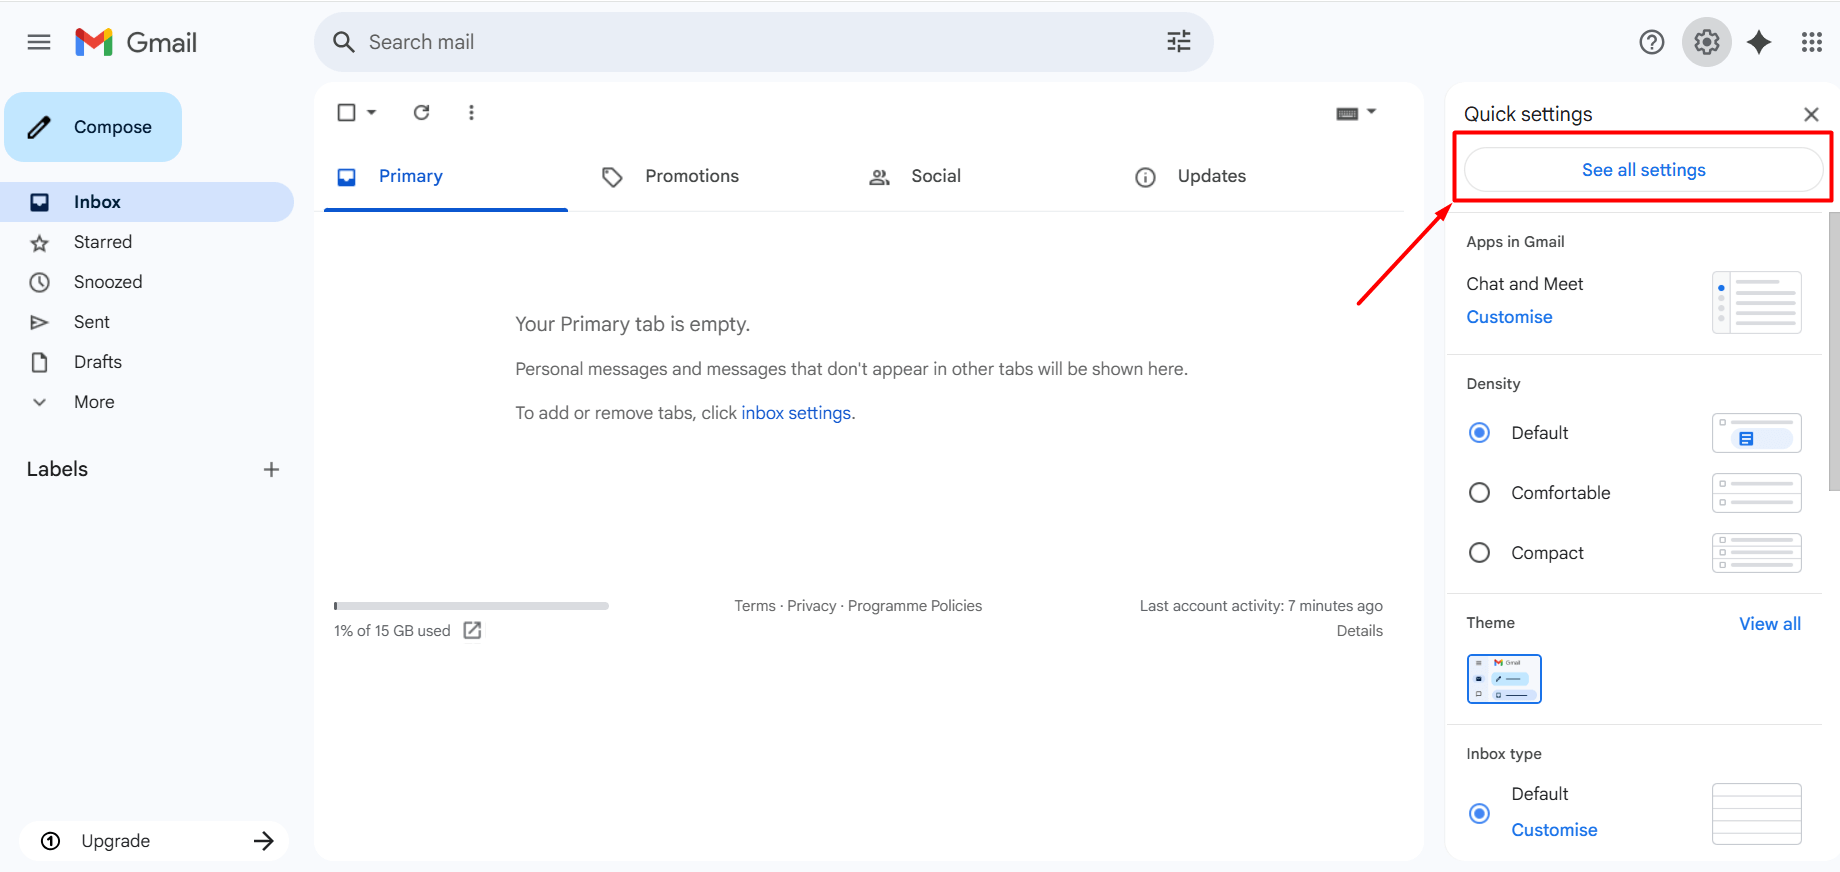
Task: Click the Upgrade button
Action: pyautogui.click(x=154, y=841)
